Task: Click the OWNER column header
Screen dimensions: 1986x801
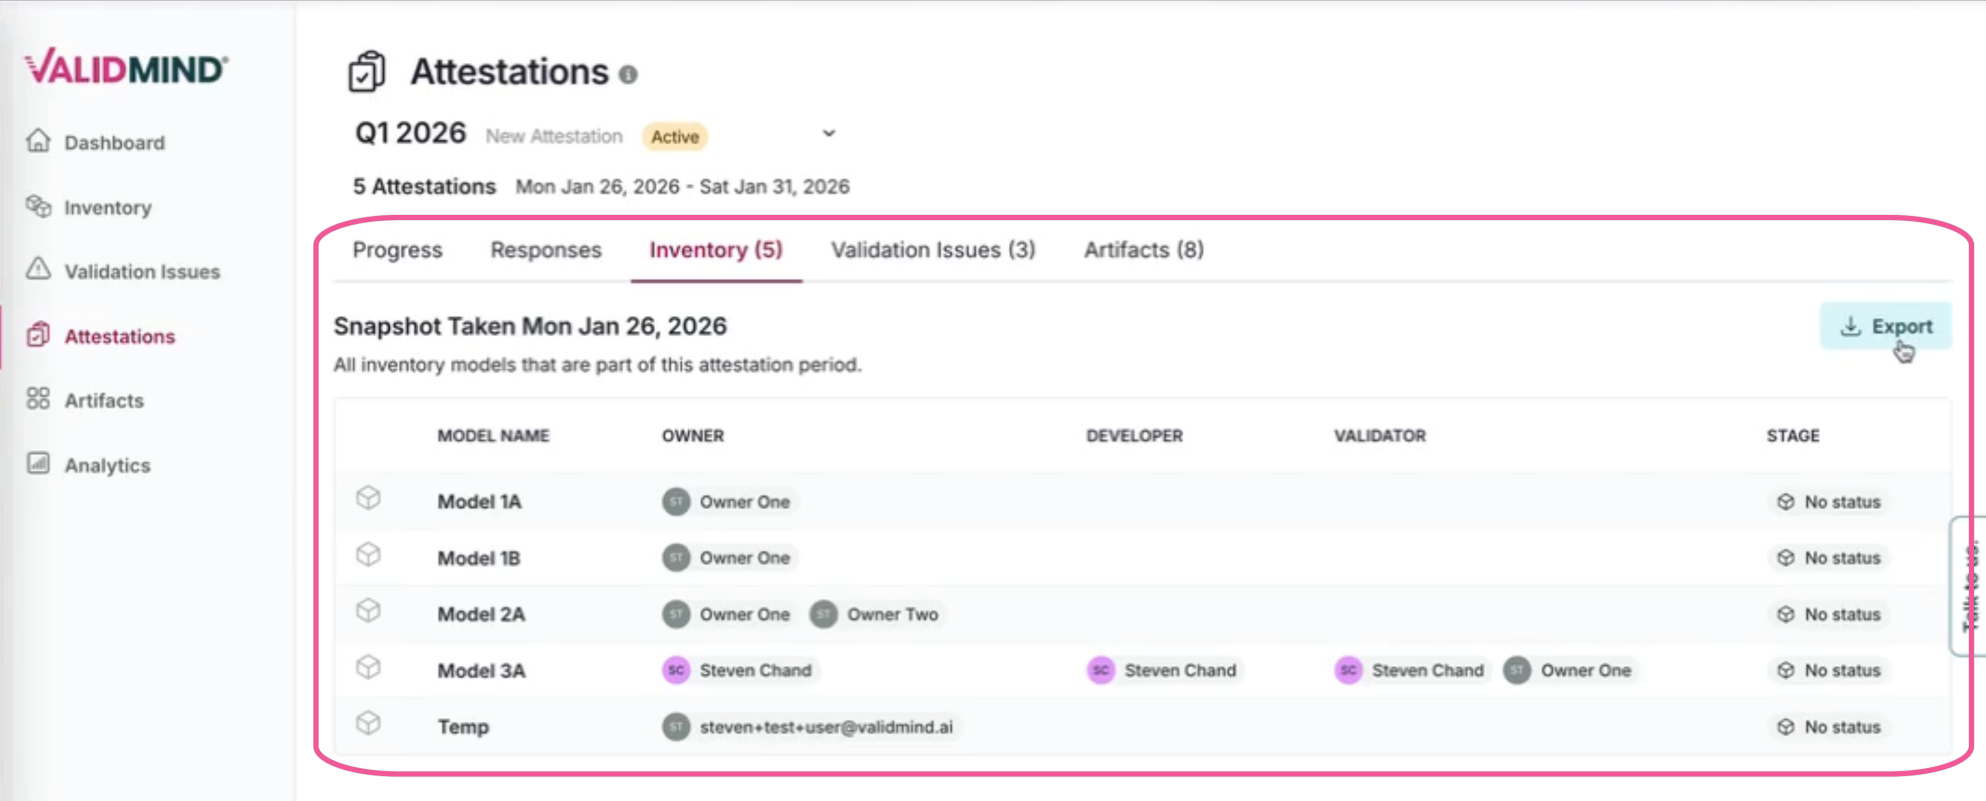Action: pos(693,436)
